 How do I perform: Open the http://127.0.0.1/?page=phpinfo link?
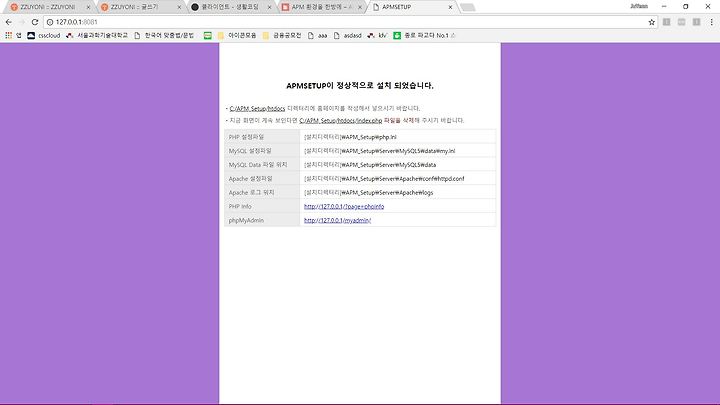(344, 207)
